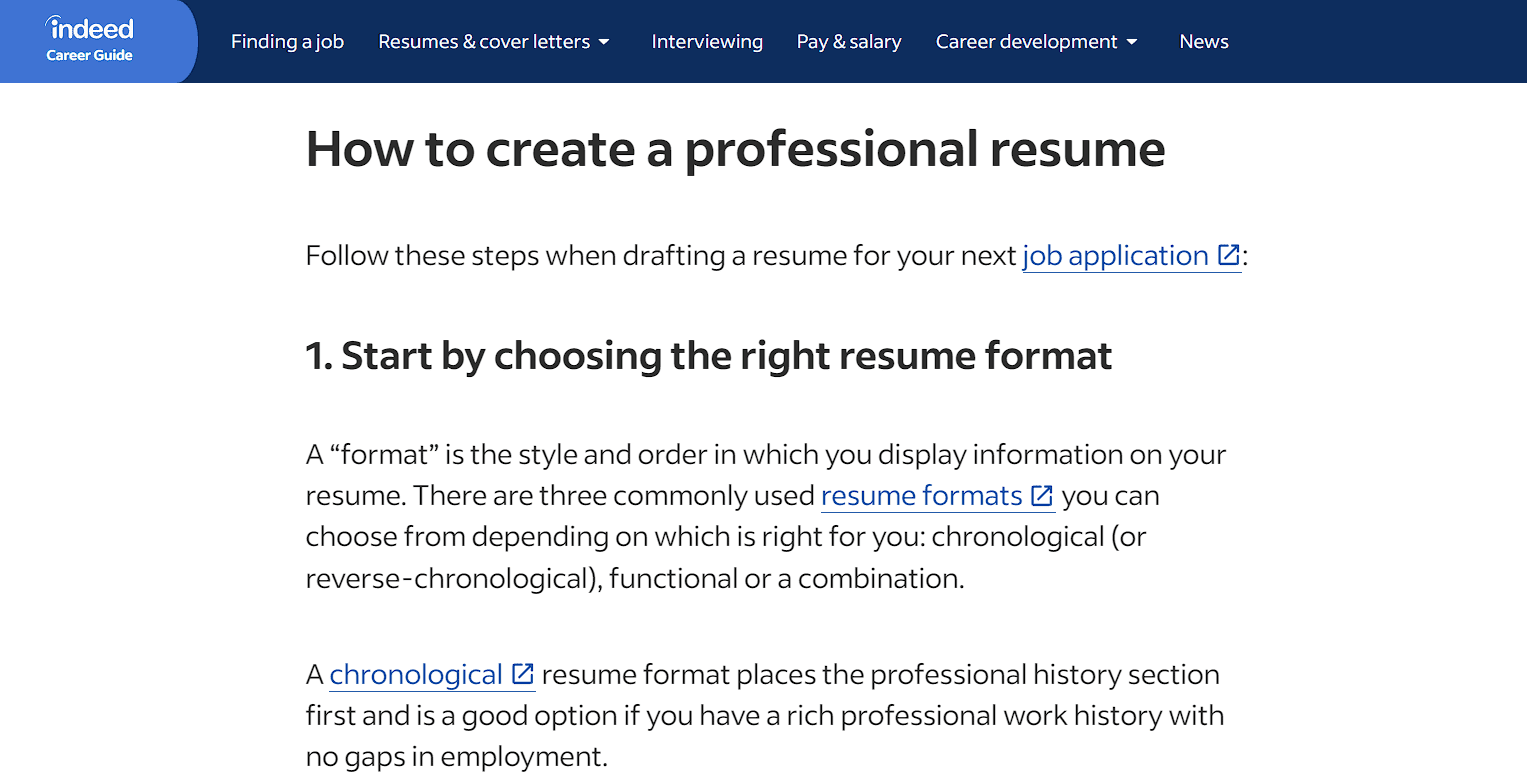Click external-link icon beside "job application"
Image resolution: width=1527 pixels, height=783 pixels.
[1228, 255]
